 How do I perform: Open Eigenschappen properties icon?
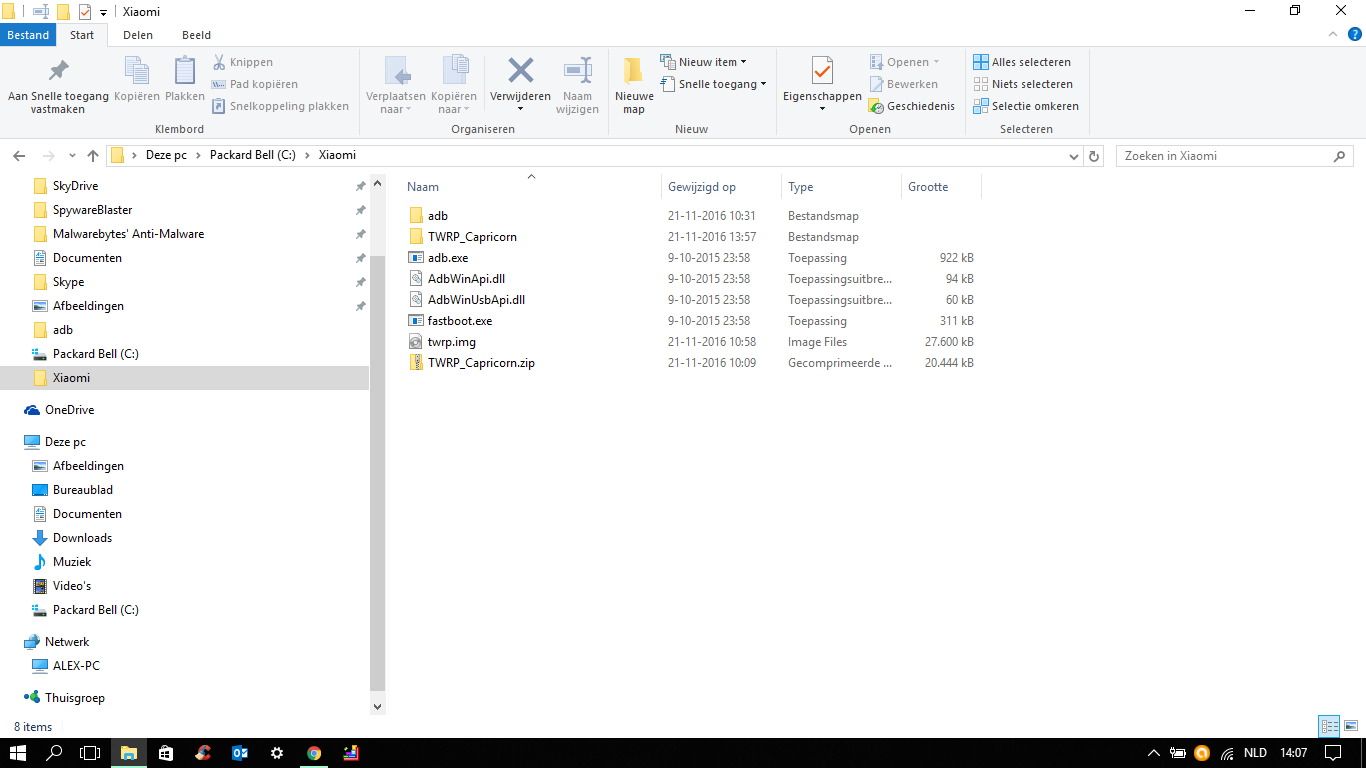coord(821,72)
